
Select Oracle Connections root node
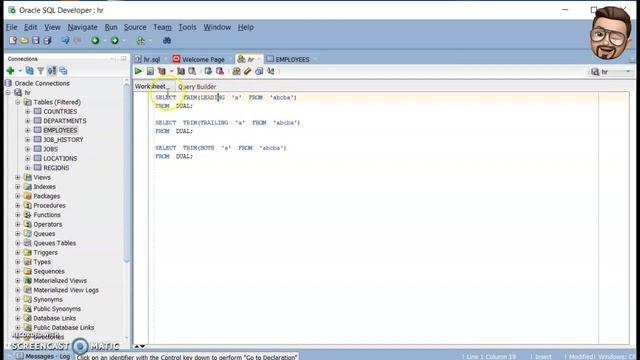click(42, 83)
